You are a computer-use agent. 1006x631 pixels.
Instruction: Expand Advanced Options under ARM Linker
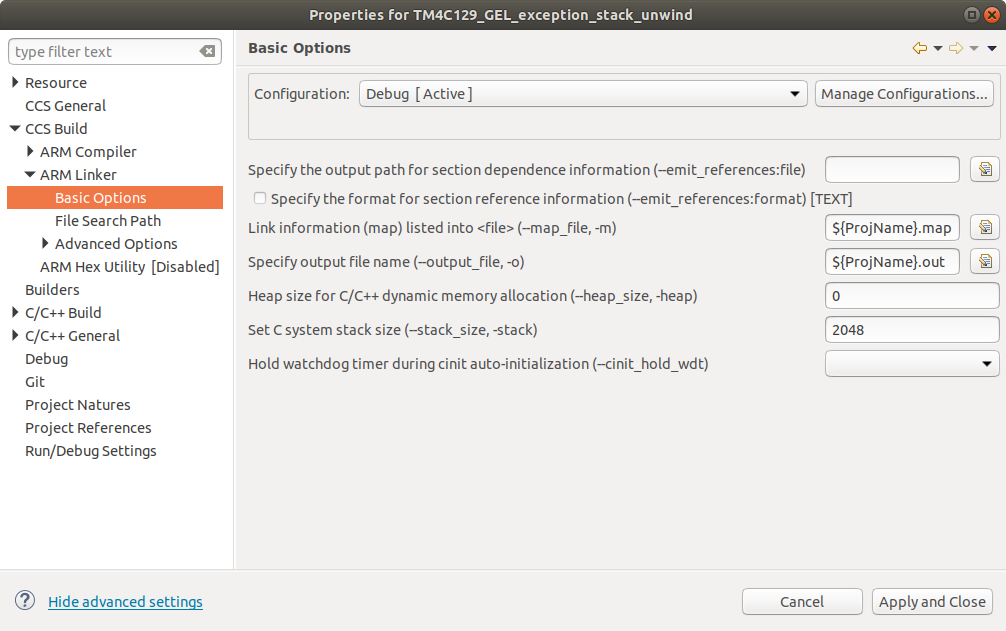[x=45, y=244]
